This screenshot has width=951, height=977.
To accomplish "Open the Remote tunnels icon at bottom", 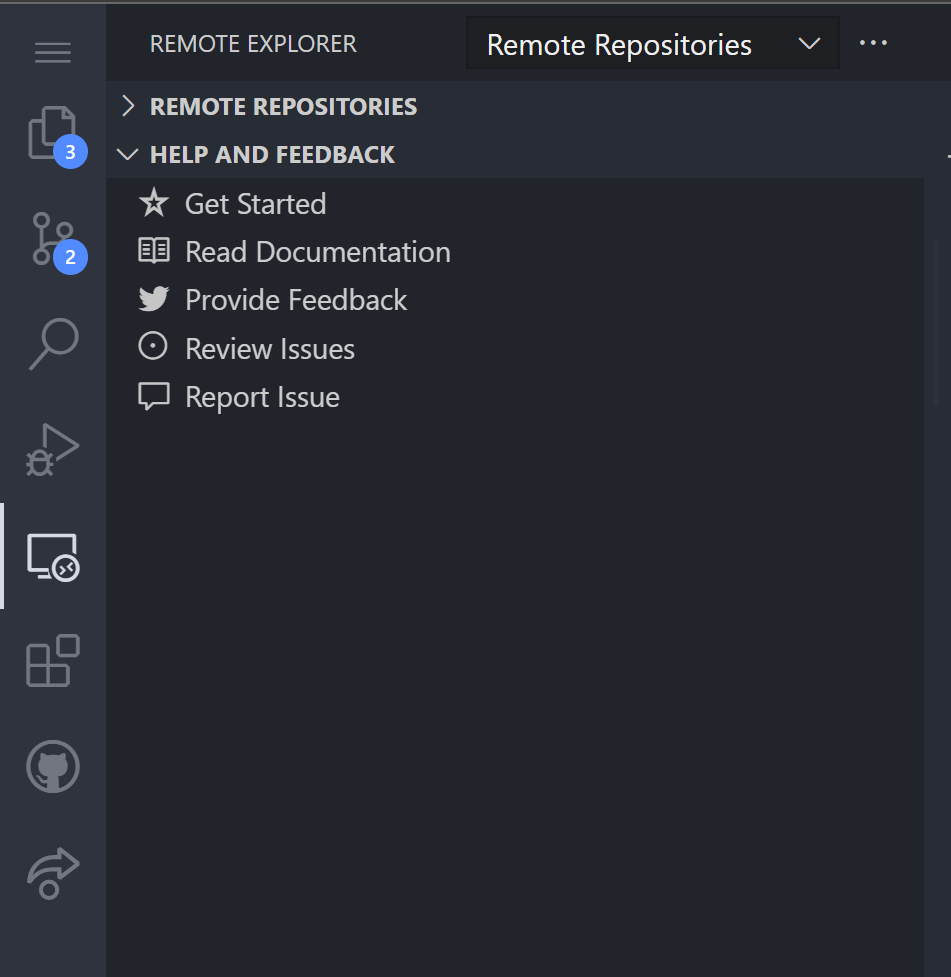I will (52, 872).
